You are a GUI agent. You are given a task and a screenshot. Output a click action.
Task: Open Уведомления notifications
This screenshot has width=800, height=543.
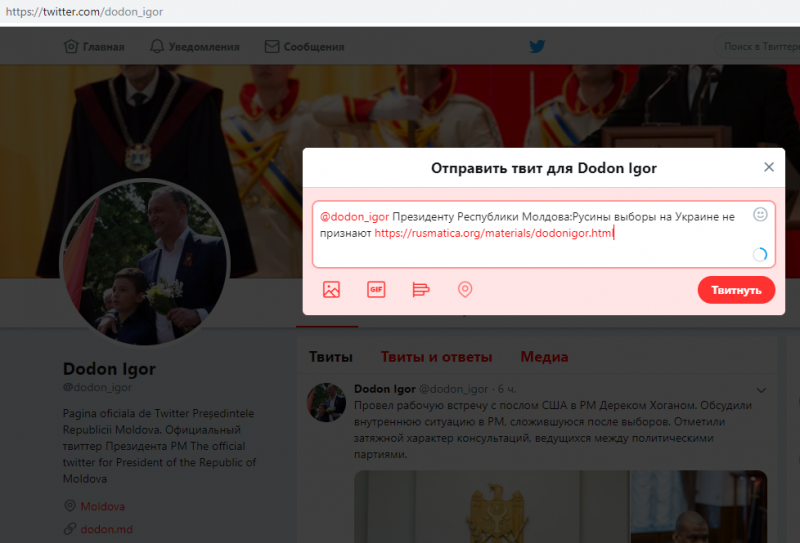194,47
